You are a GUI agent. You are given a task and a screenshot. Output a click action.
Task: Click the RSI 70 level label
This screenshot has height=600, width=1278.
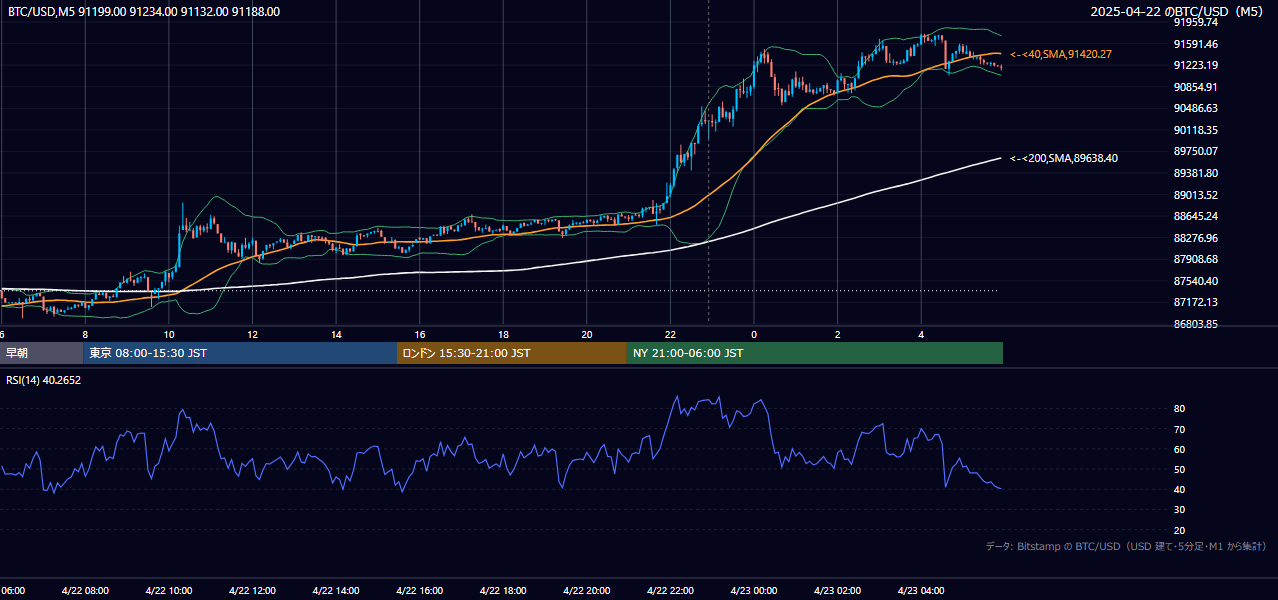click(x=1179, y=429)
